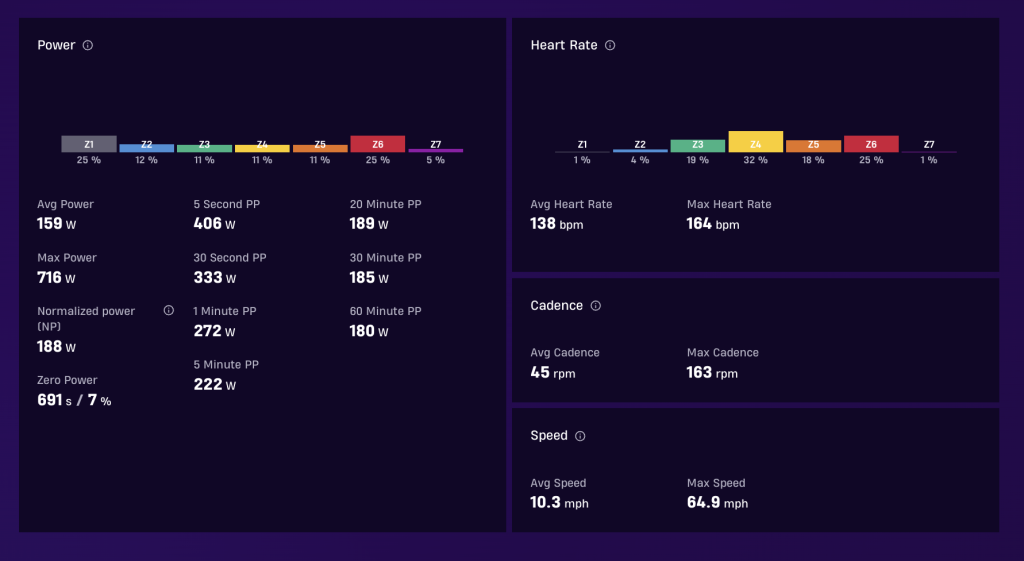The width and height of the screenshot is (1024, 561).
Task: Click the Max Speed 64.9 mph value
Action: click(718, 502)
